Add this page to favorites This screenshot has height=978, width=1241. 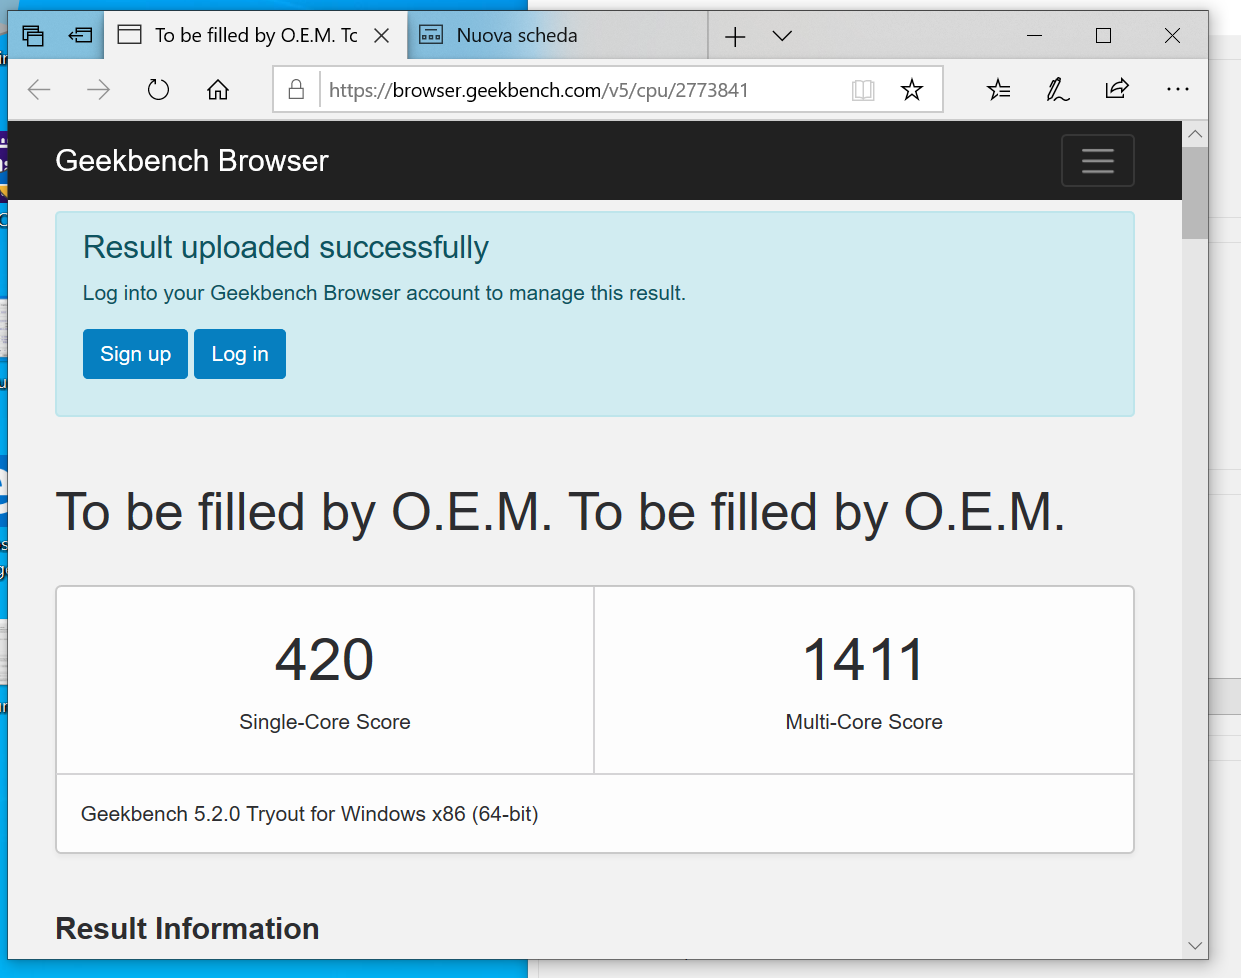[x=912, y=90]
